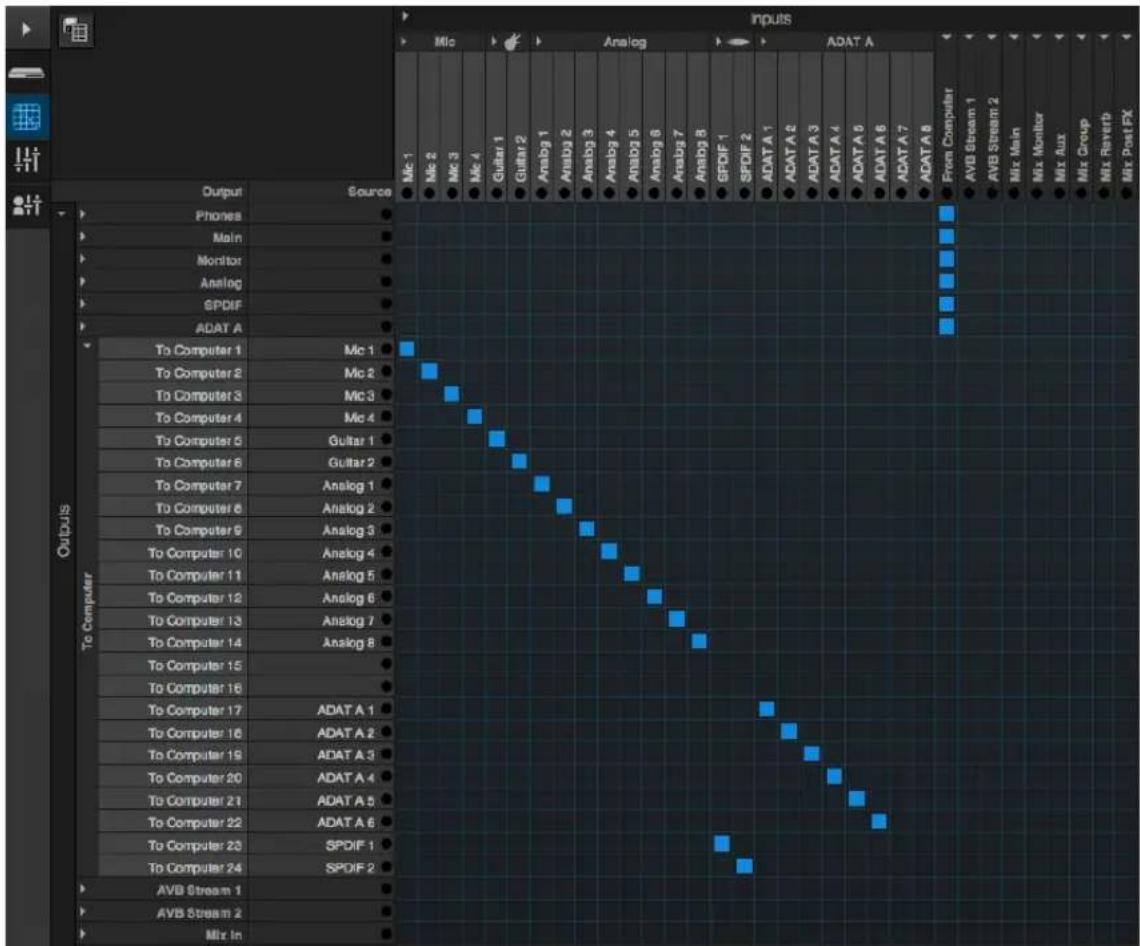Select the Routing grid view icon
The height and width of the screenshot is (946, 1140).
27,116
